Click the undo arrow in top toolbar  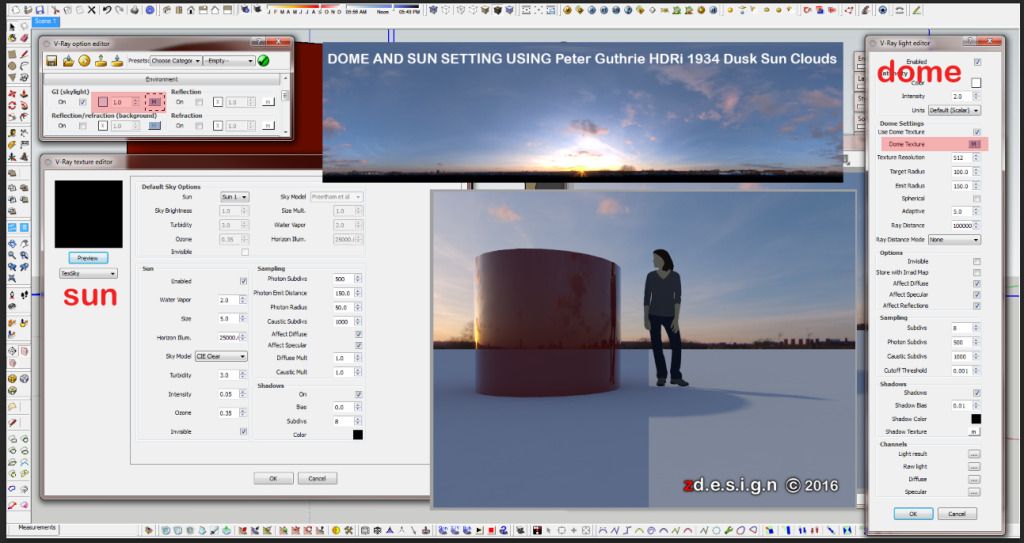coord(106,10)
